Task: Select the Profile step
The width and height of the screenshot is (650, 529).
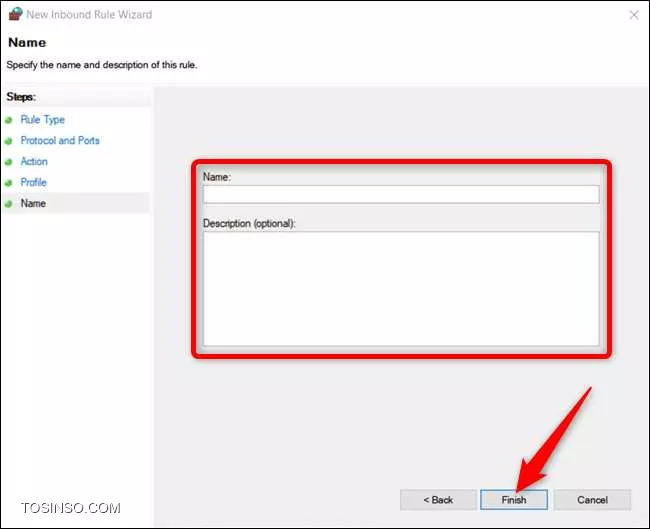Action: 34,182
